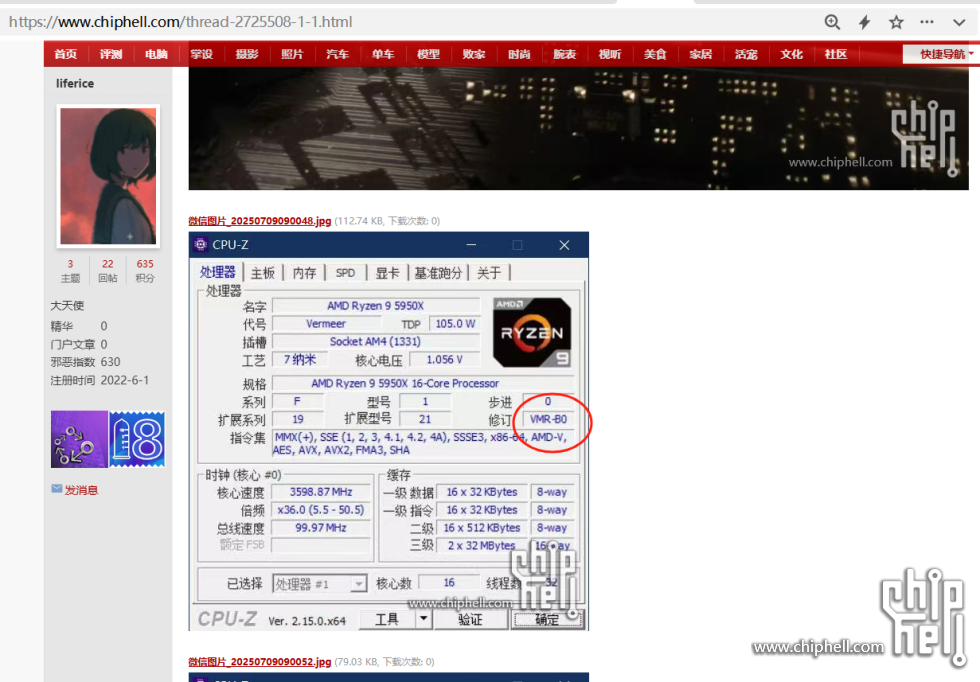This screenshot has width=980, height=682.
Task: Click the Socket AM4 (1331) value
Action: point(376,341)
